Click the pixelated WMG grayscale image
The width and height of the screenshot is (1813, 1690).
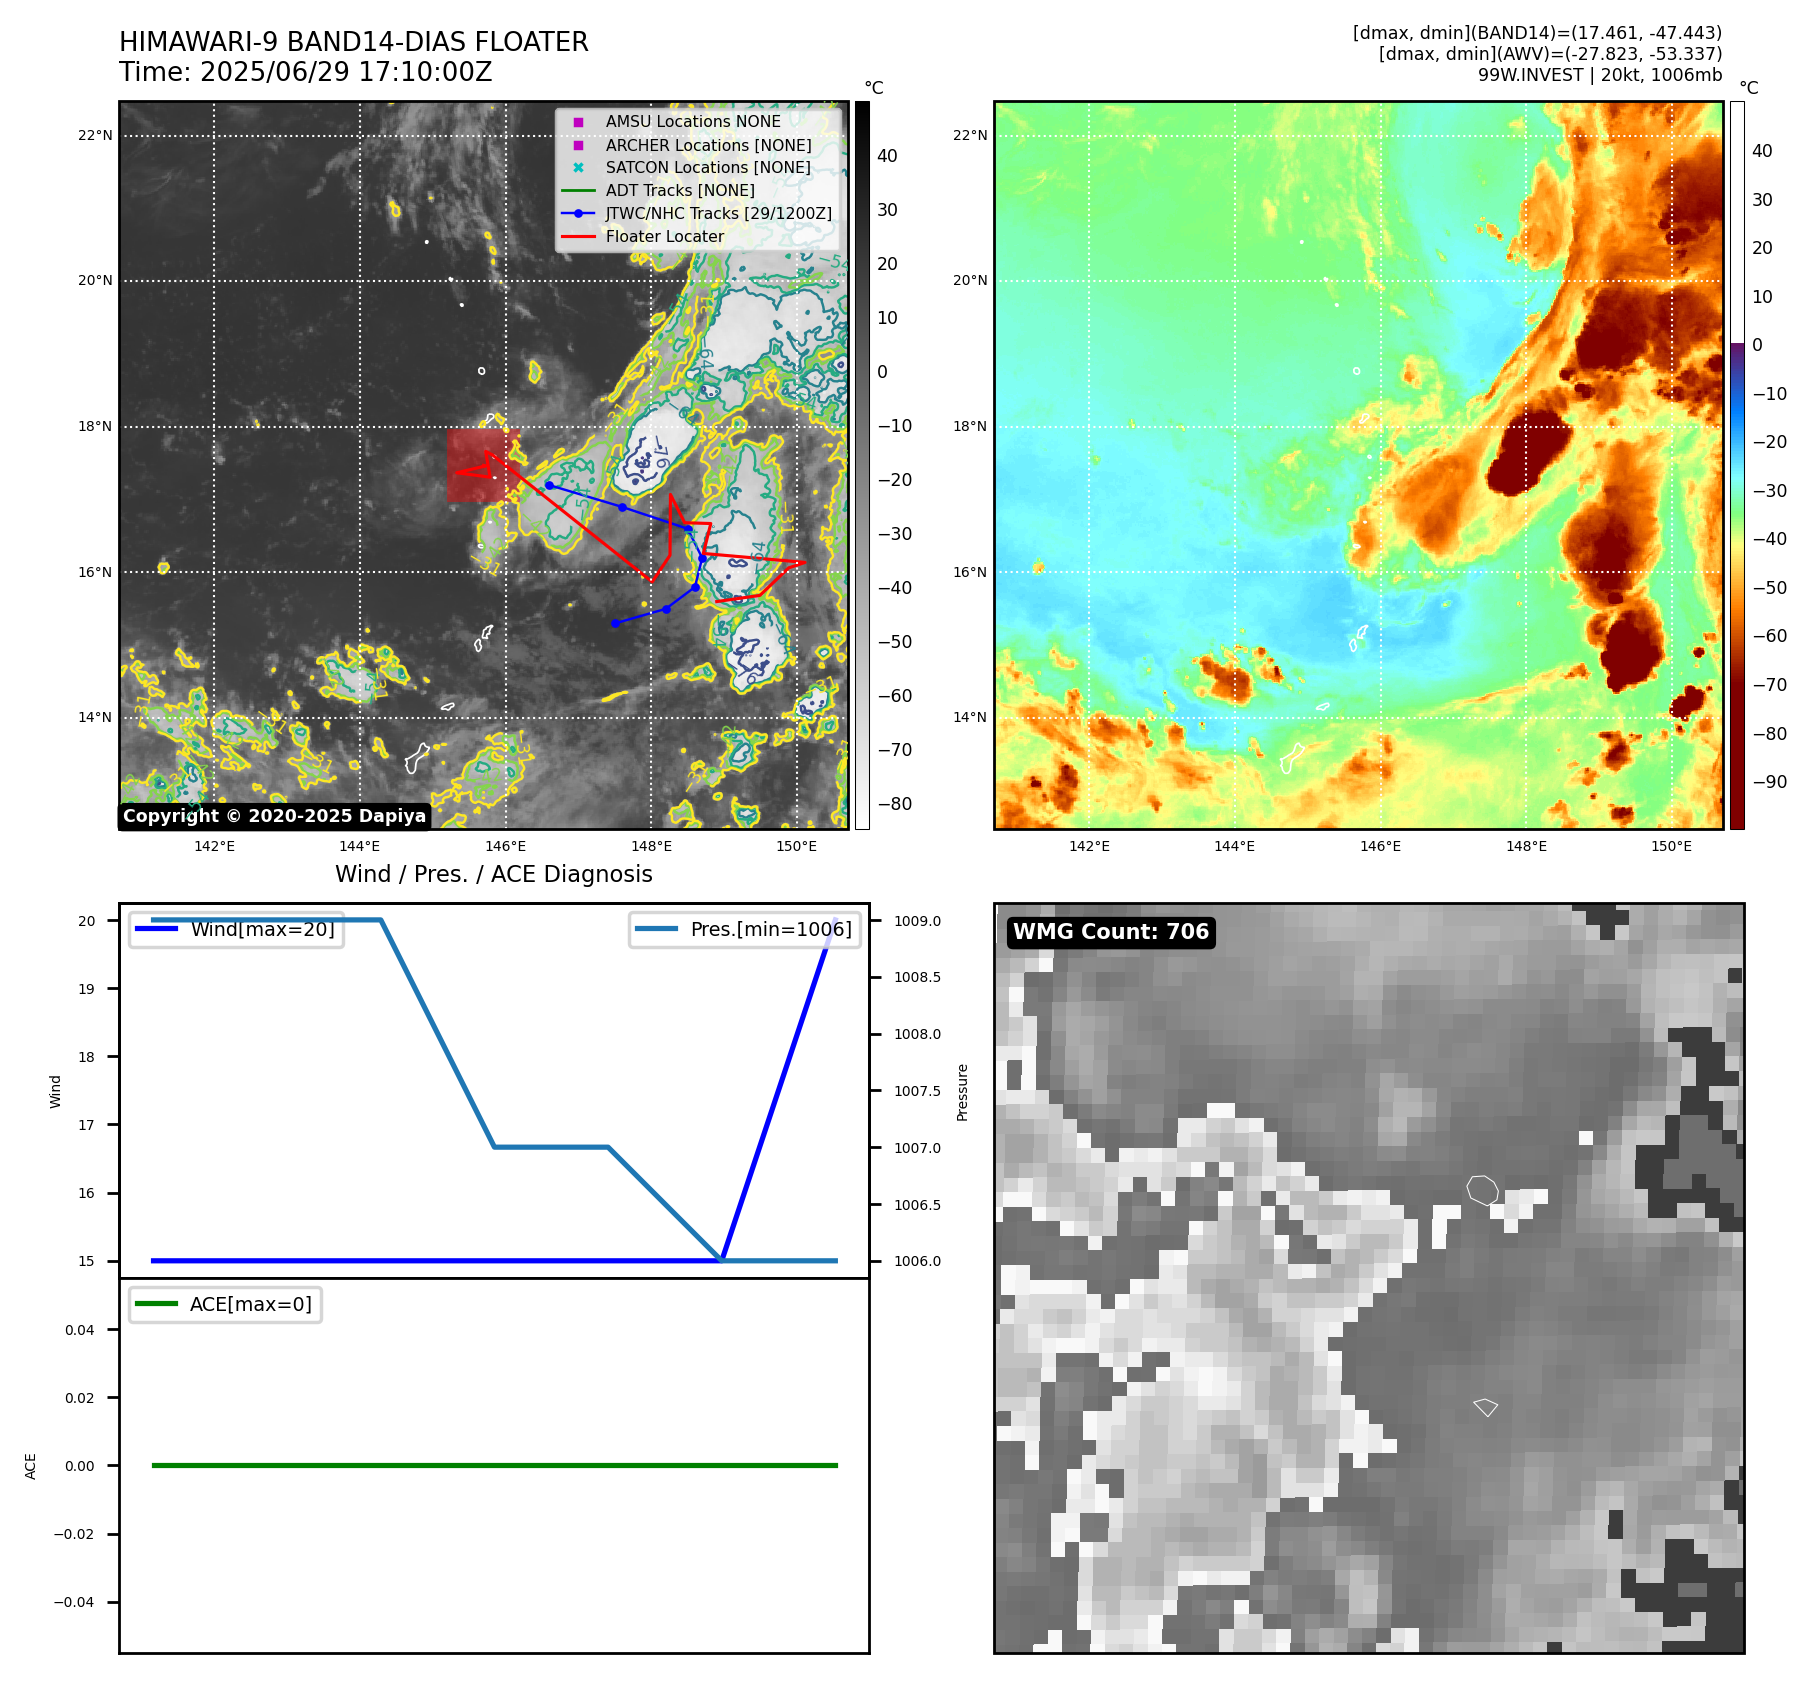tap(1369, 1278)
